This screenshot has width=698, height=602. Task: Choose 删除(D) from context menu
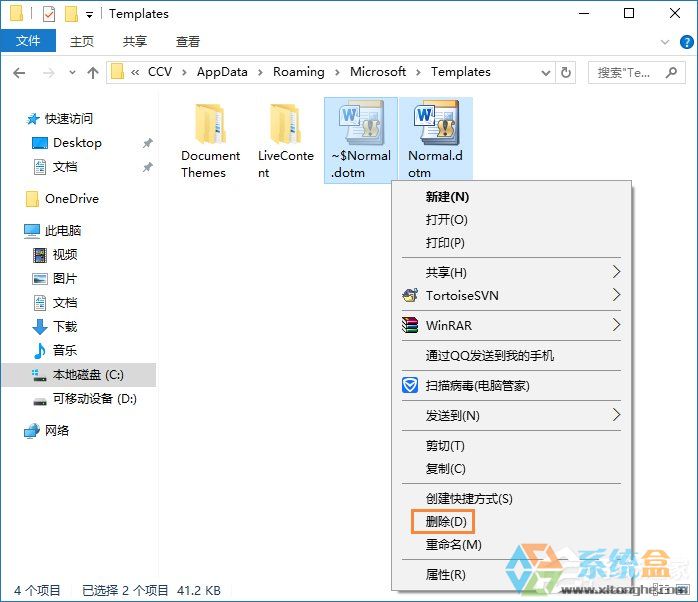pyautogui.click(x=511, y=521)
